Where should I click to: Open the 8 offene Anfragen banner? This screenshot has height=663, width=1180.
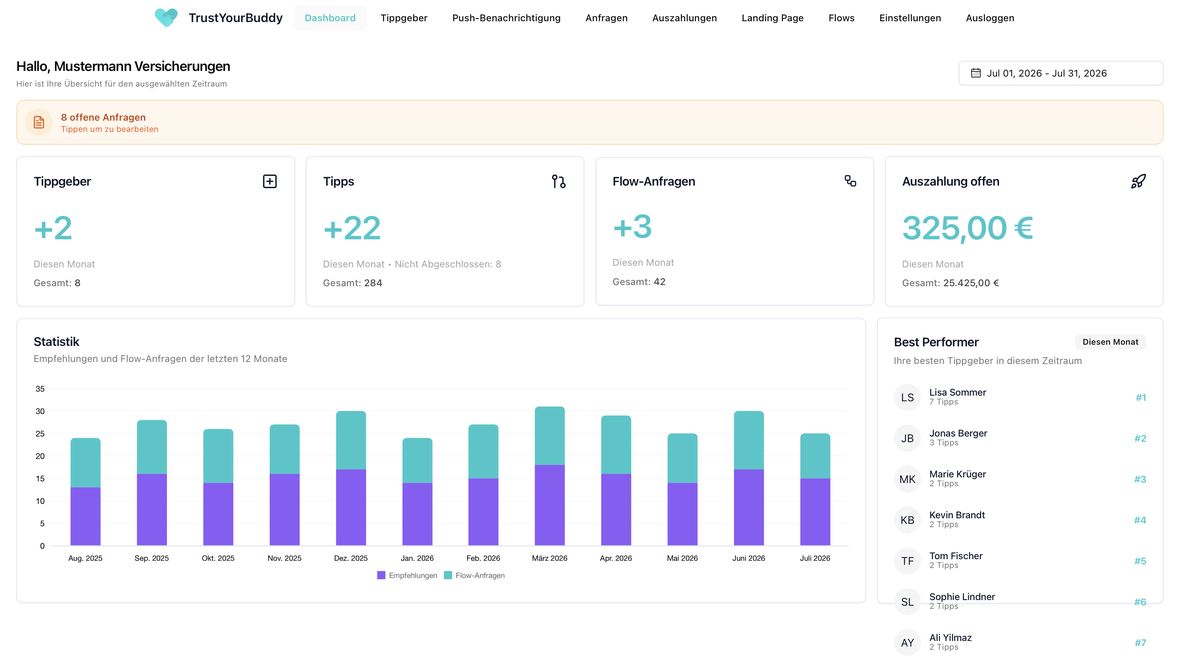click(x=590, y=122)
